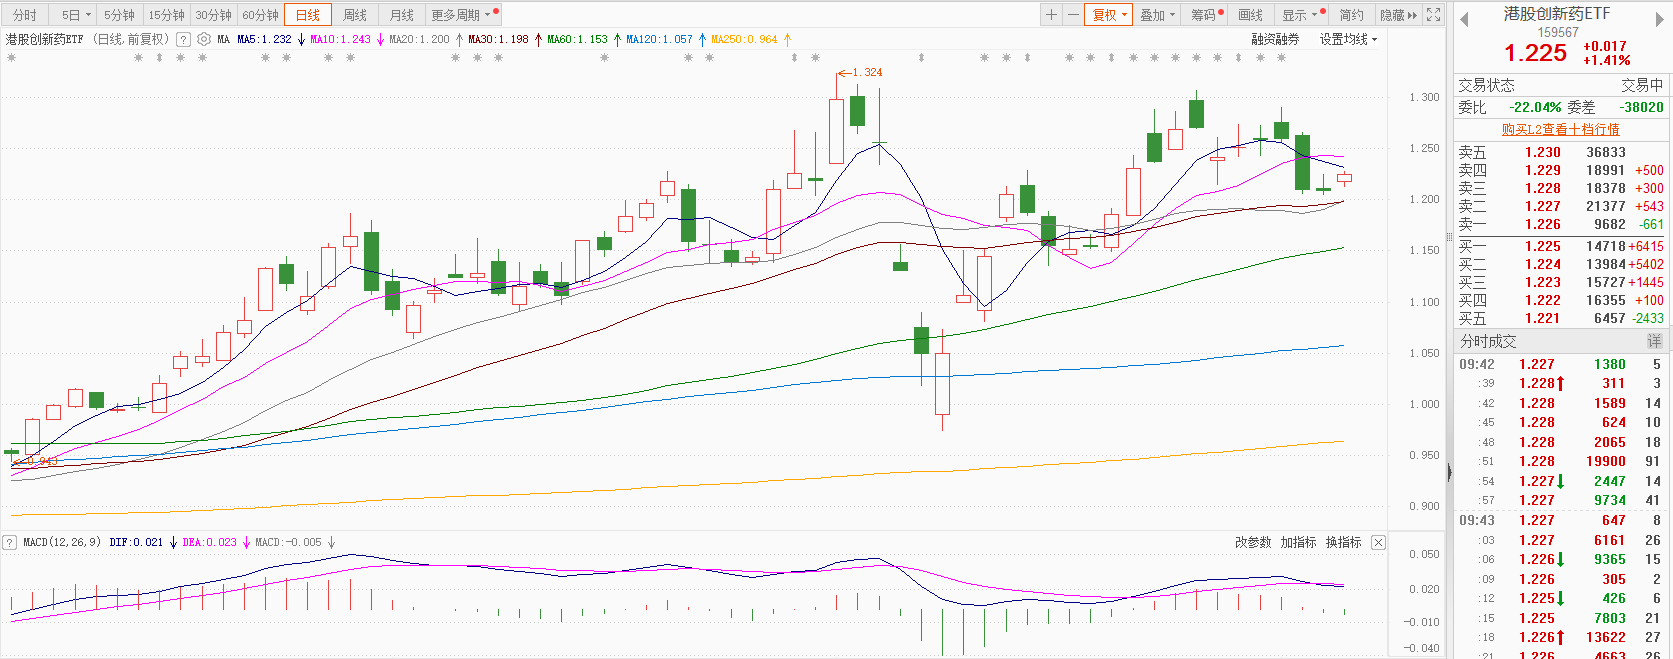Click 卖一 price 1.226

(1542, 224)
